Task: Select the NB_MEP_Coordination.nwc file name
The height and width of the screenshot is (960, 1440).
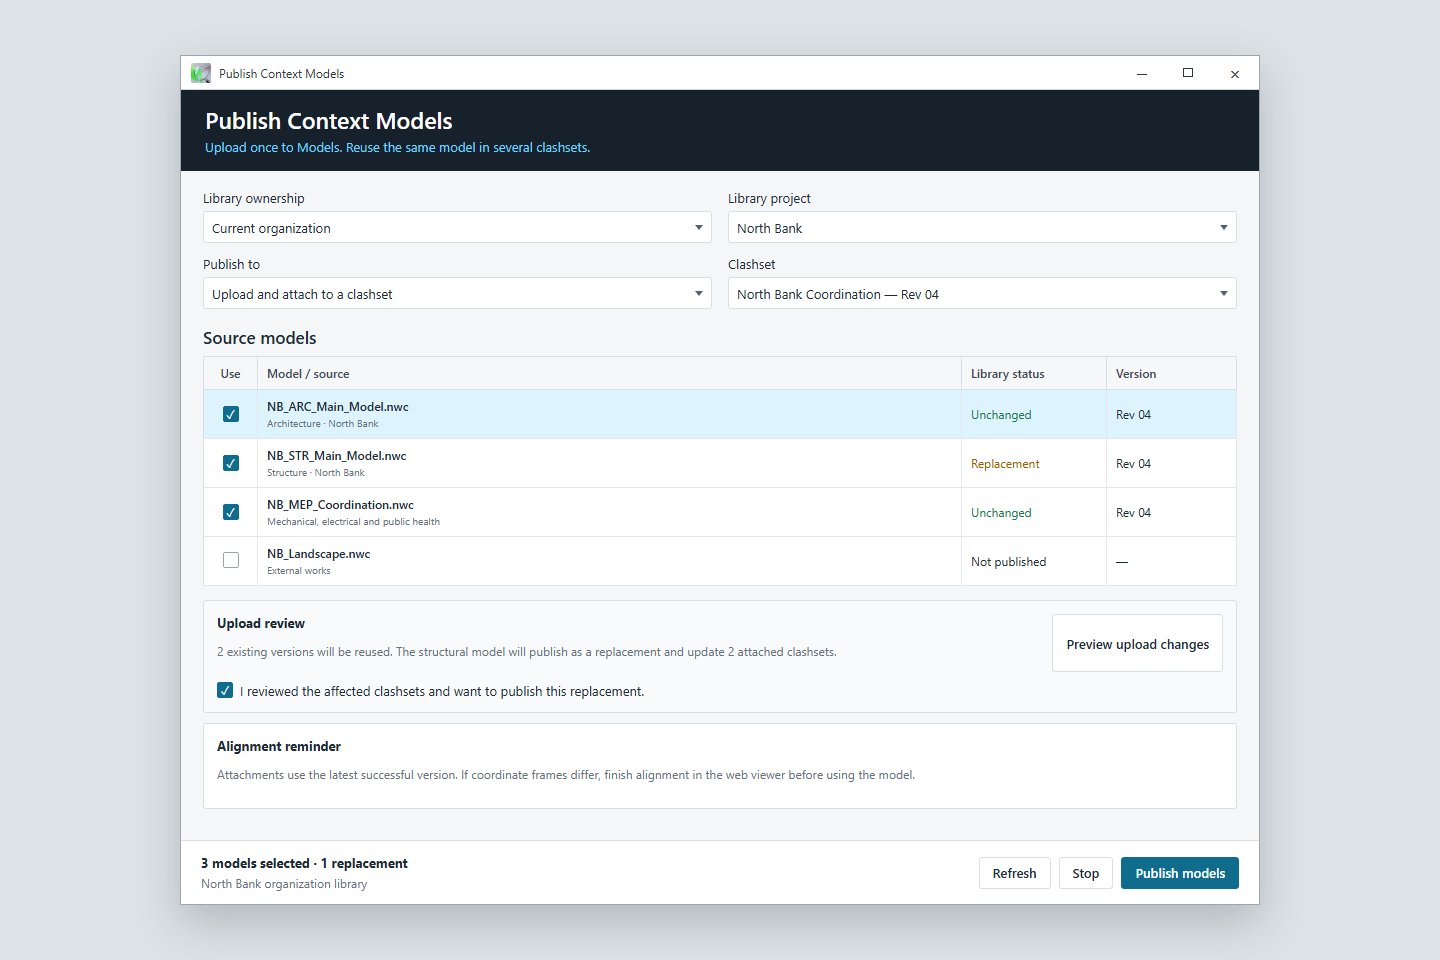Action: [340, 505]
